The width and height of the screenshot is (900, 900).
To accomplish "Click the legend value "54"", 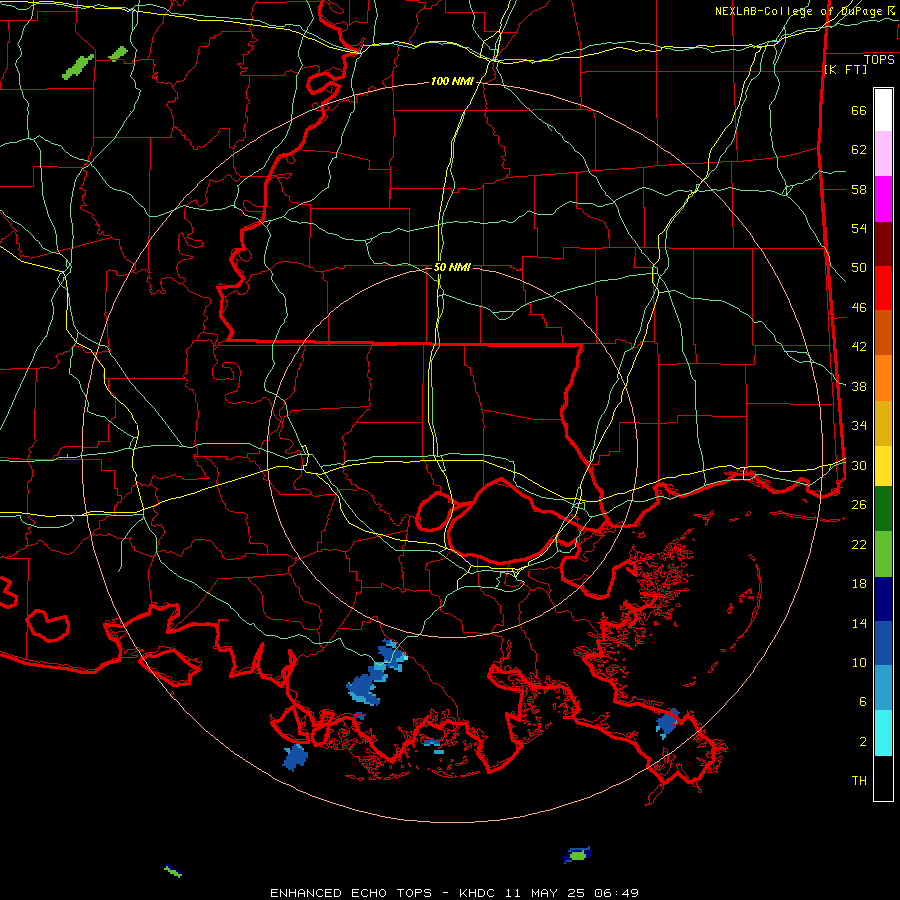I will click(859, 228).
